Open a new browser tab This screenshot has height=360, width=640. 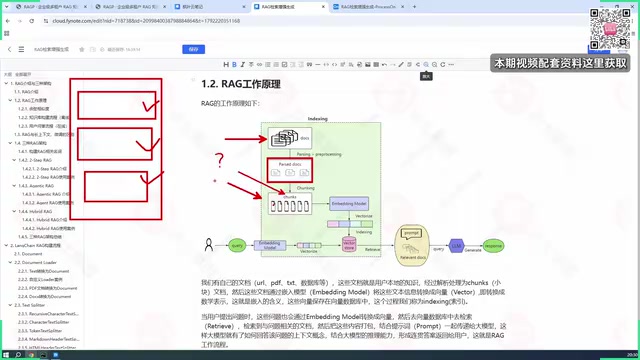414,7
